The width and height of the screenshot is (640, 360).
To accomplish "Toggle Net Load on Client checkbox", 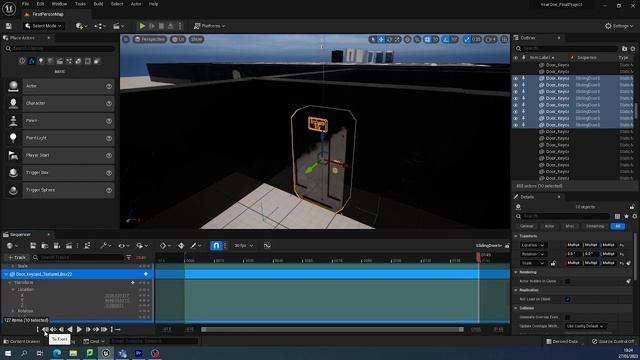I will point(567,299).
